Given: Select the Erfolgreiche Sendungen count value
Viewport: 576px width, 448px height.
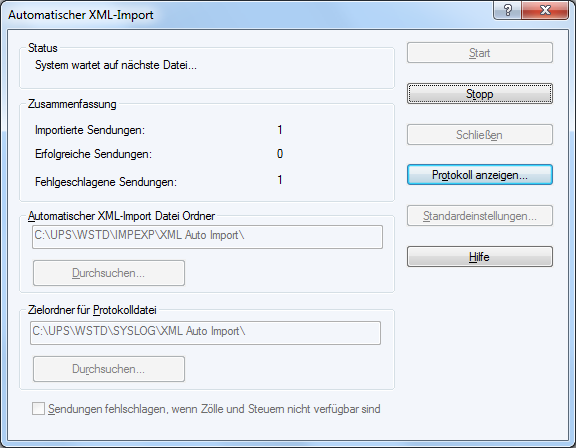Looking at the screenshot, I should (280, 153).
